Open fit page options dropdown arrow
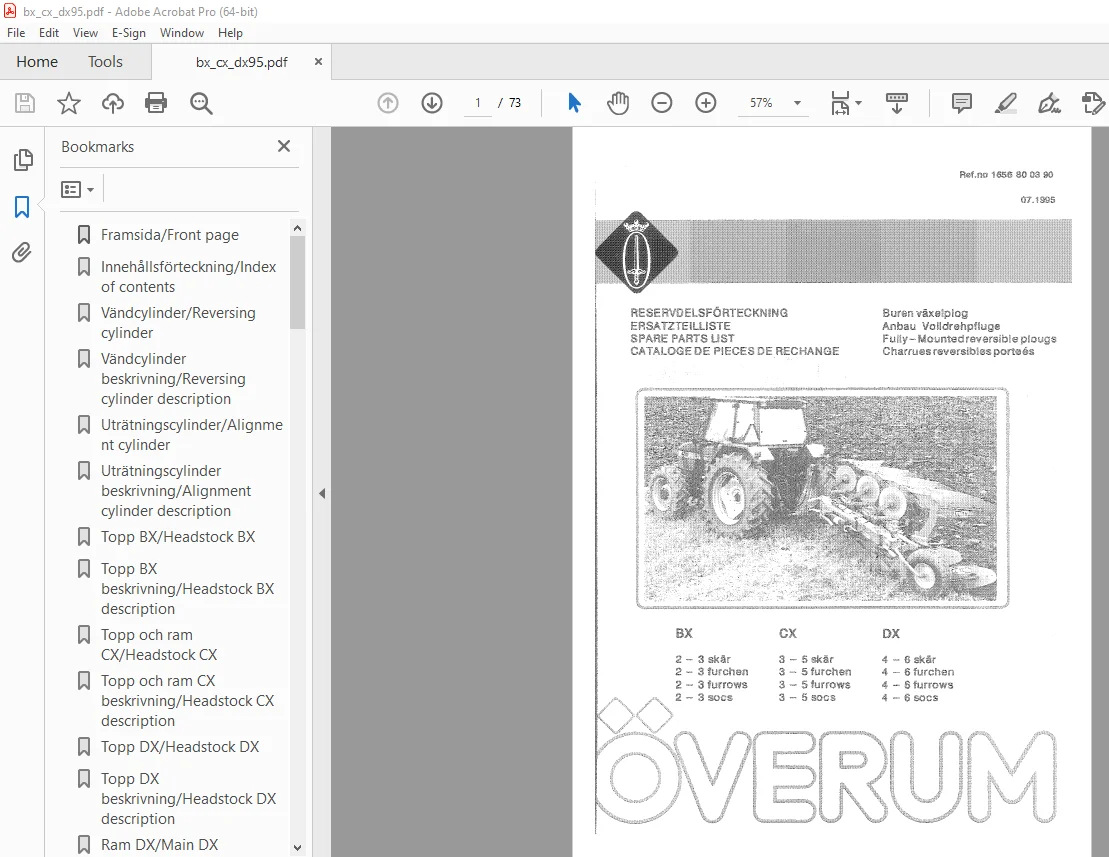 859,103
